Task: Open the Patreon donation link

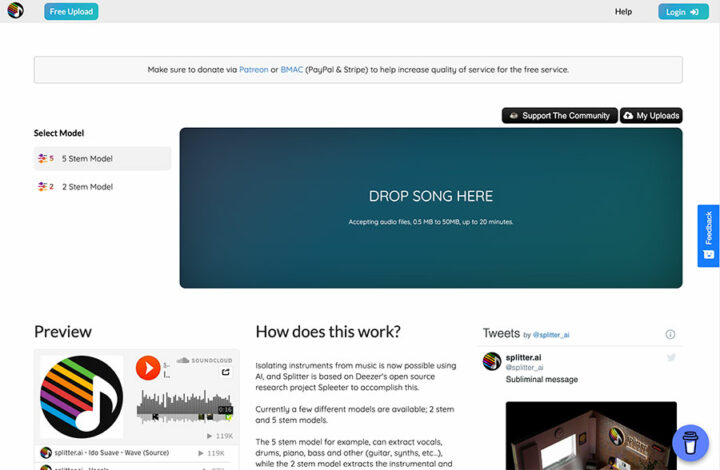Action: [253, 70]
